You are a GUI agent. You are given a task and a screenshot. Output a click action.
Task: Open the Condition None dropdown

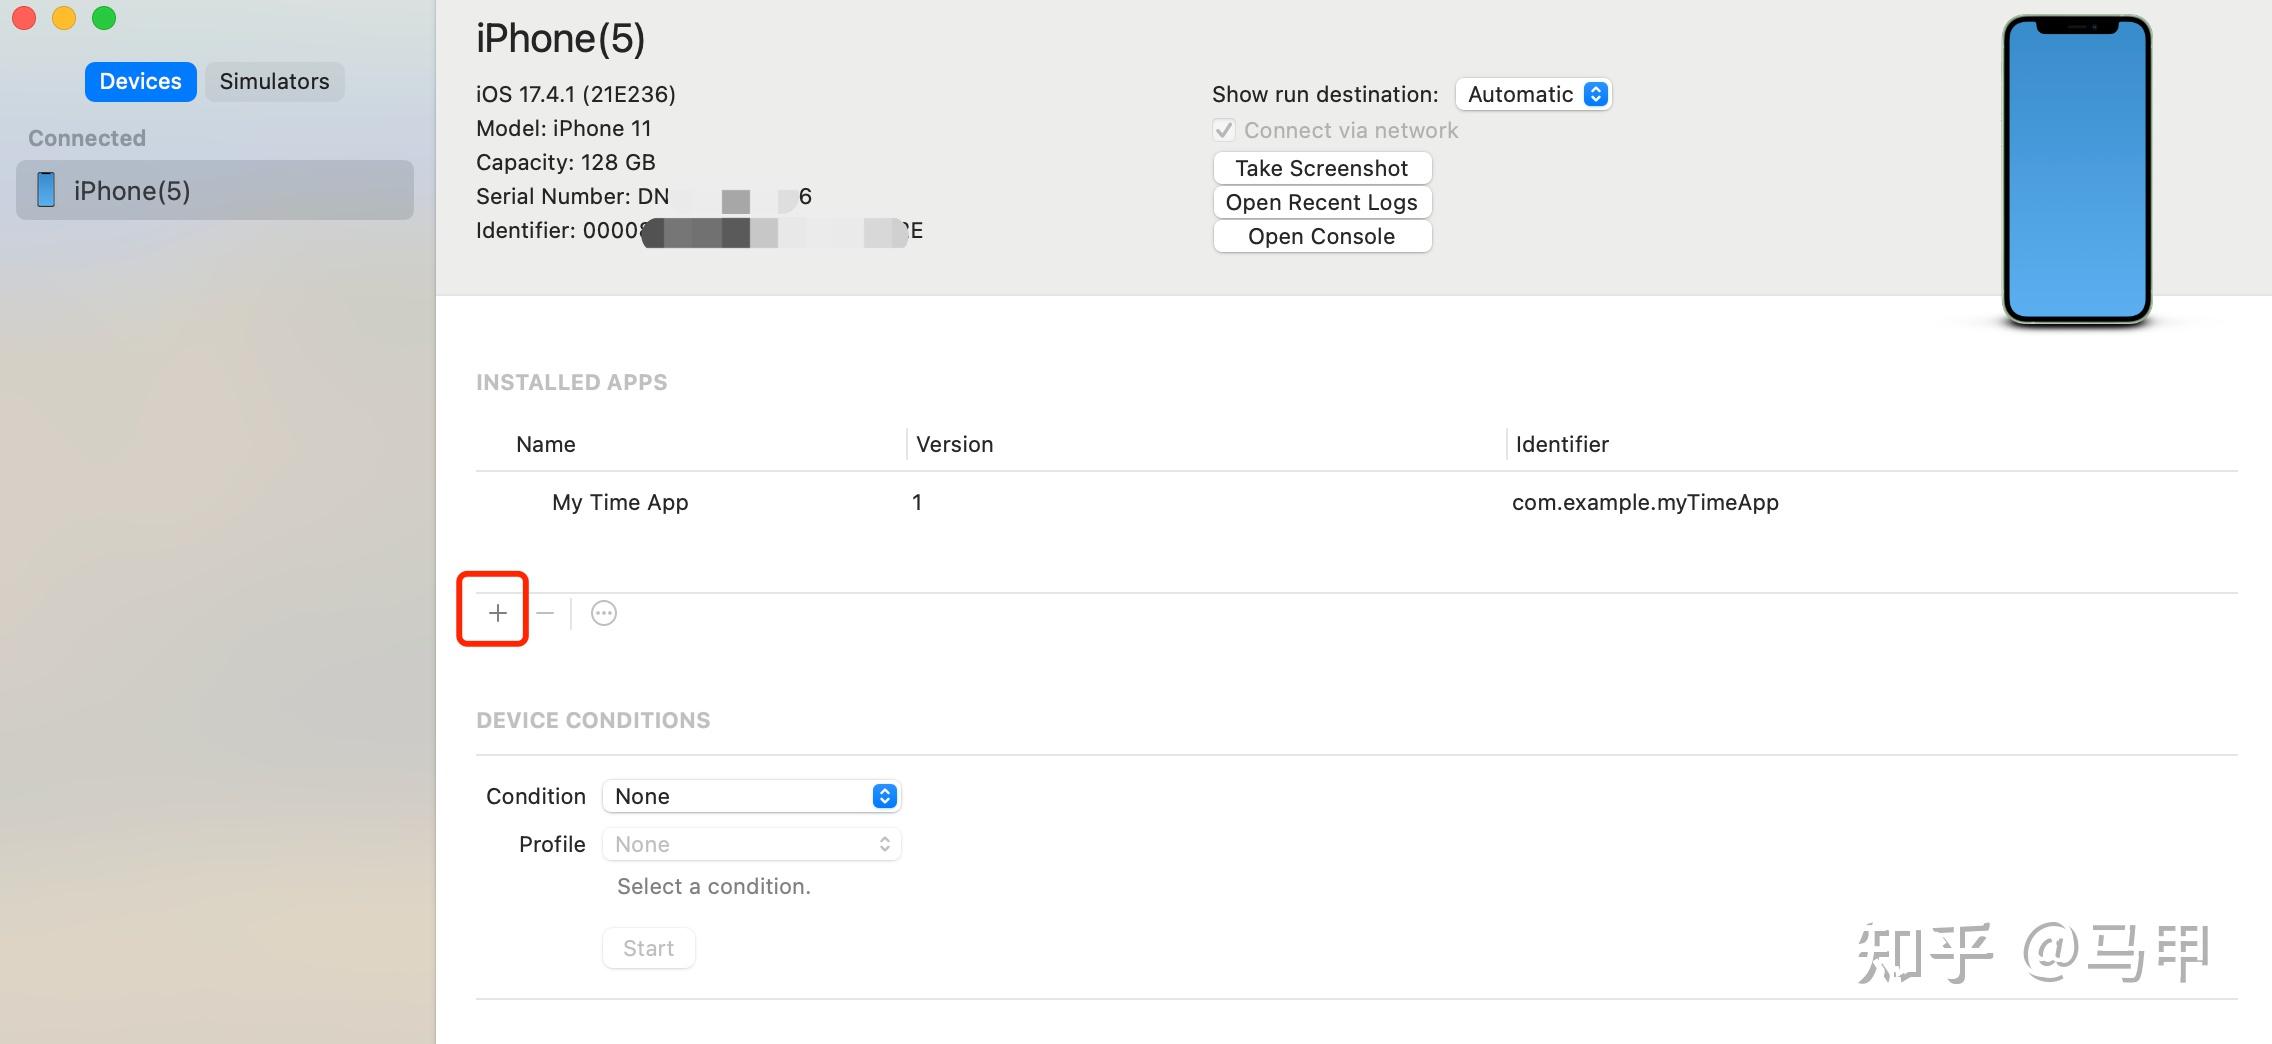point(752,796)
